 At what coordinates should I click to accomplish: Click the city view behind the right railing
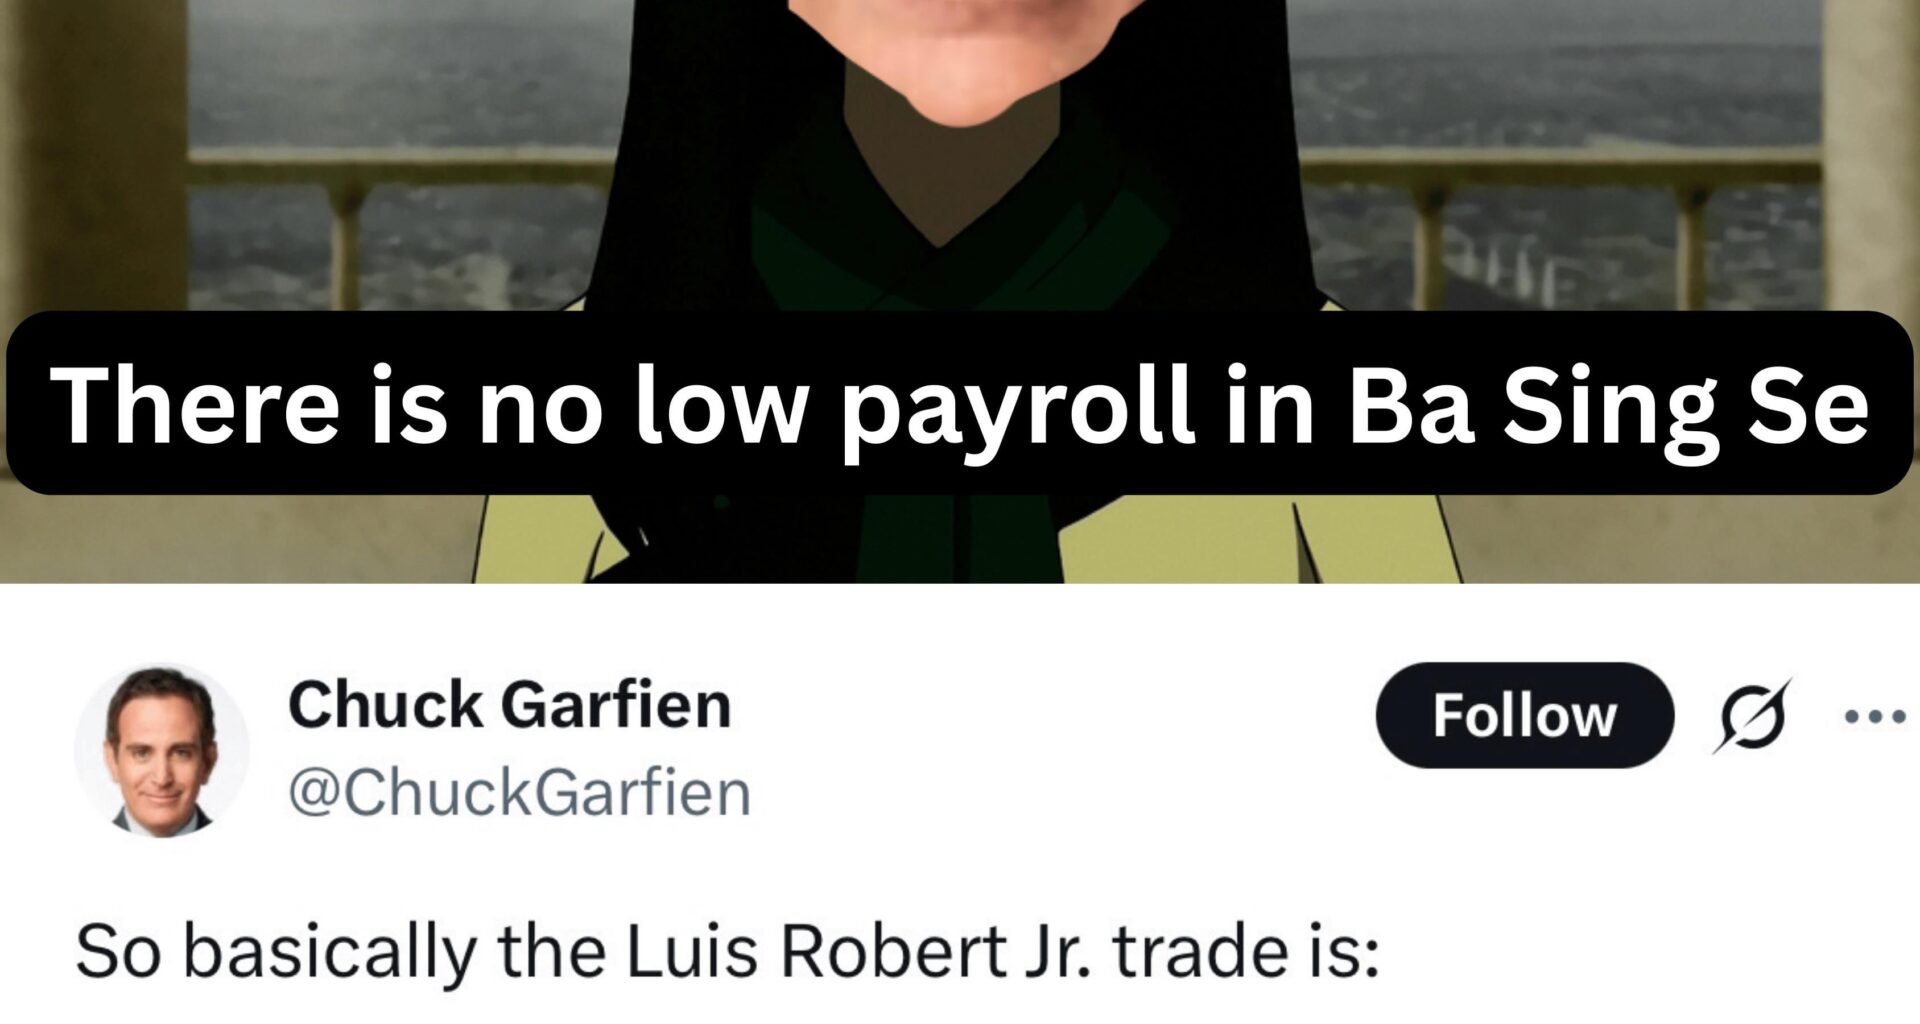point(1560,80)
